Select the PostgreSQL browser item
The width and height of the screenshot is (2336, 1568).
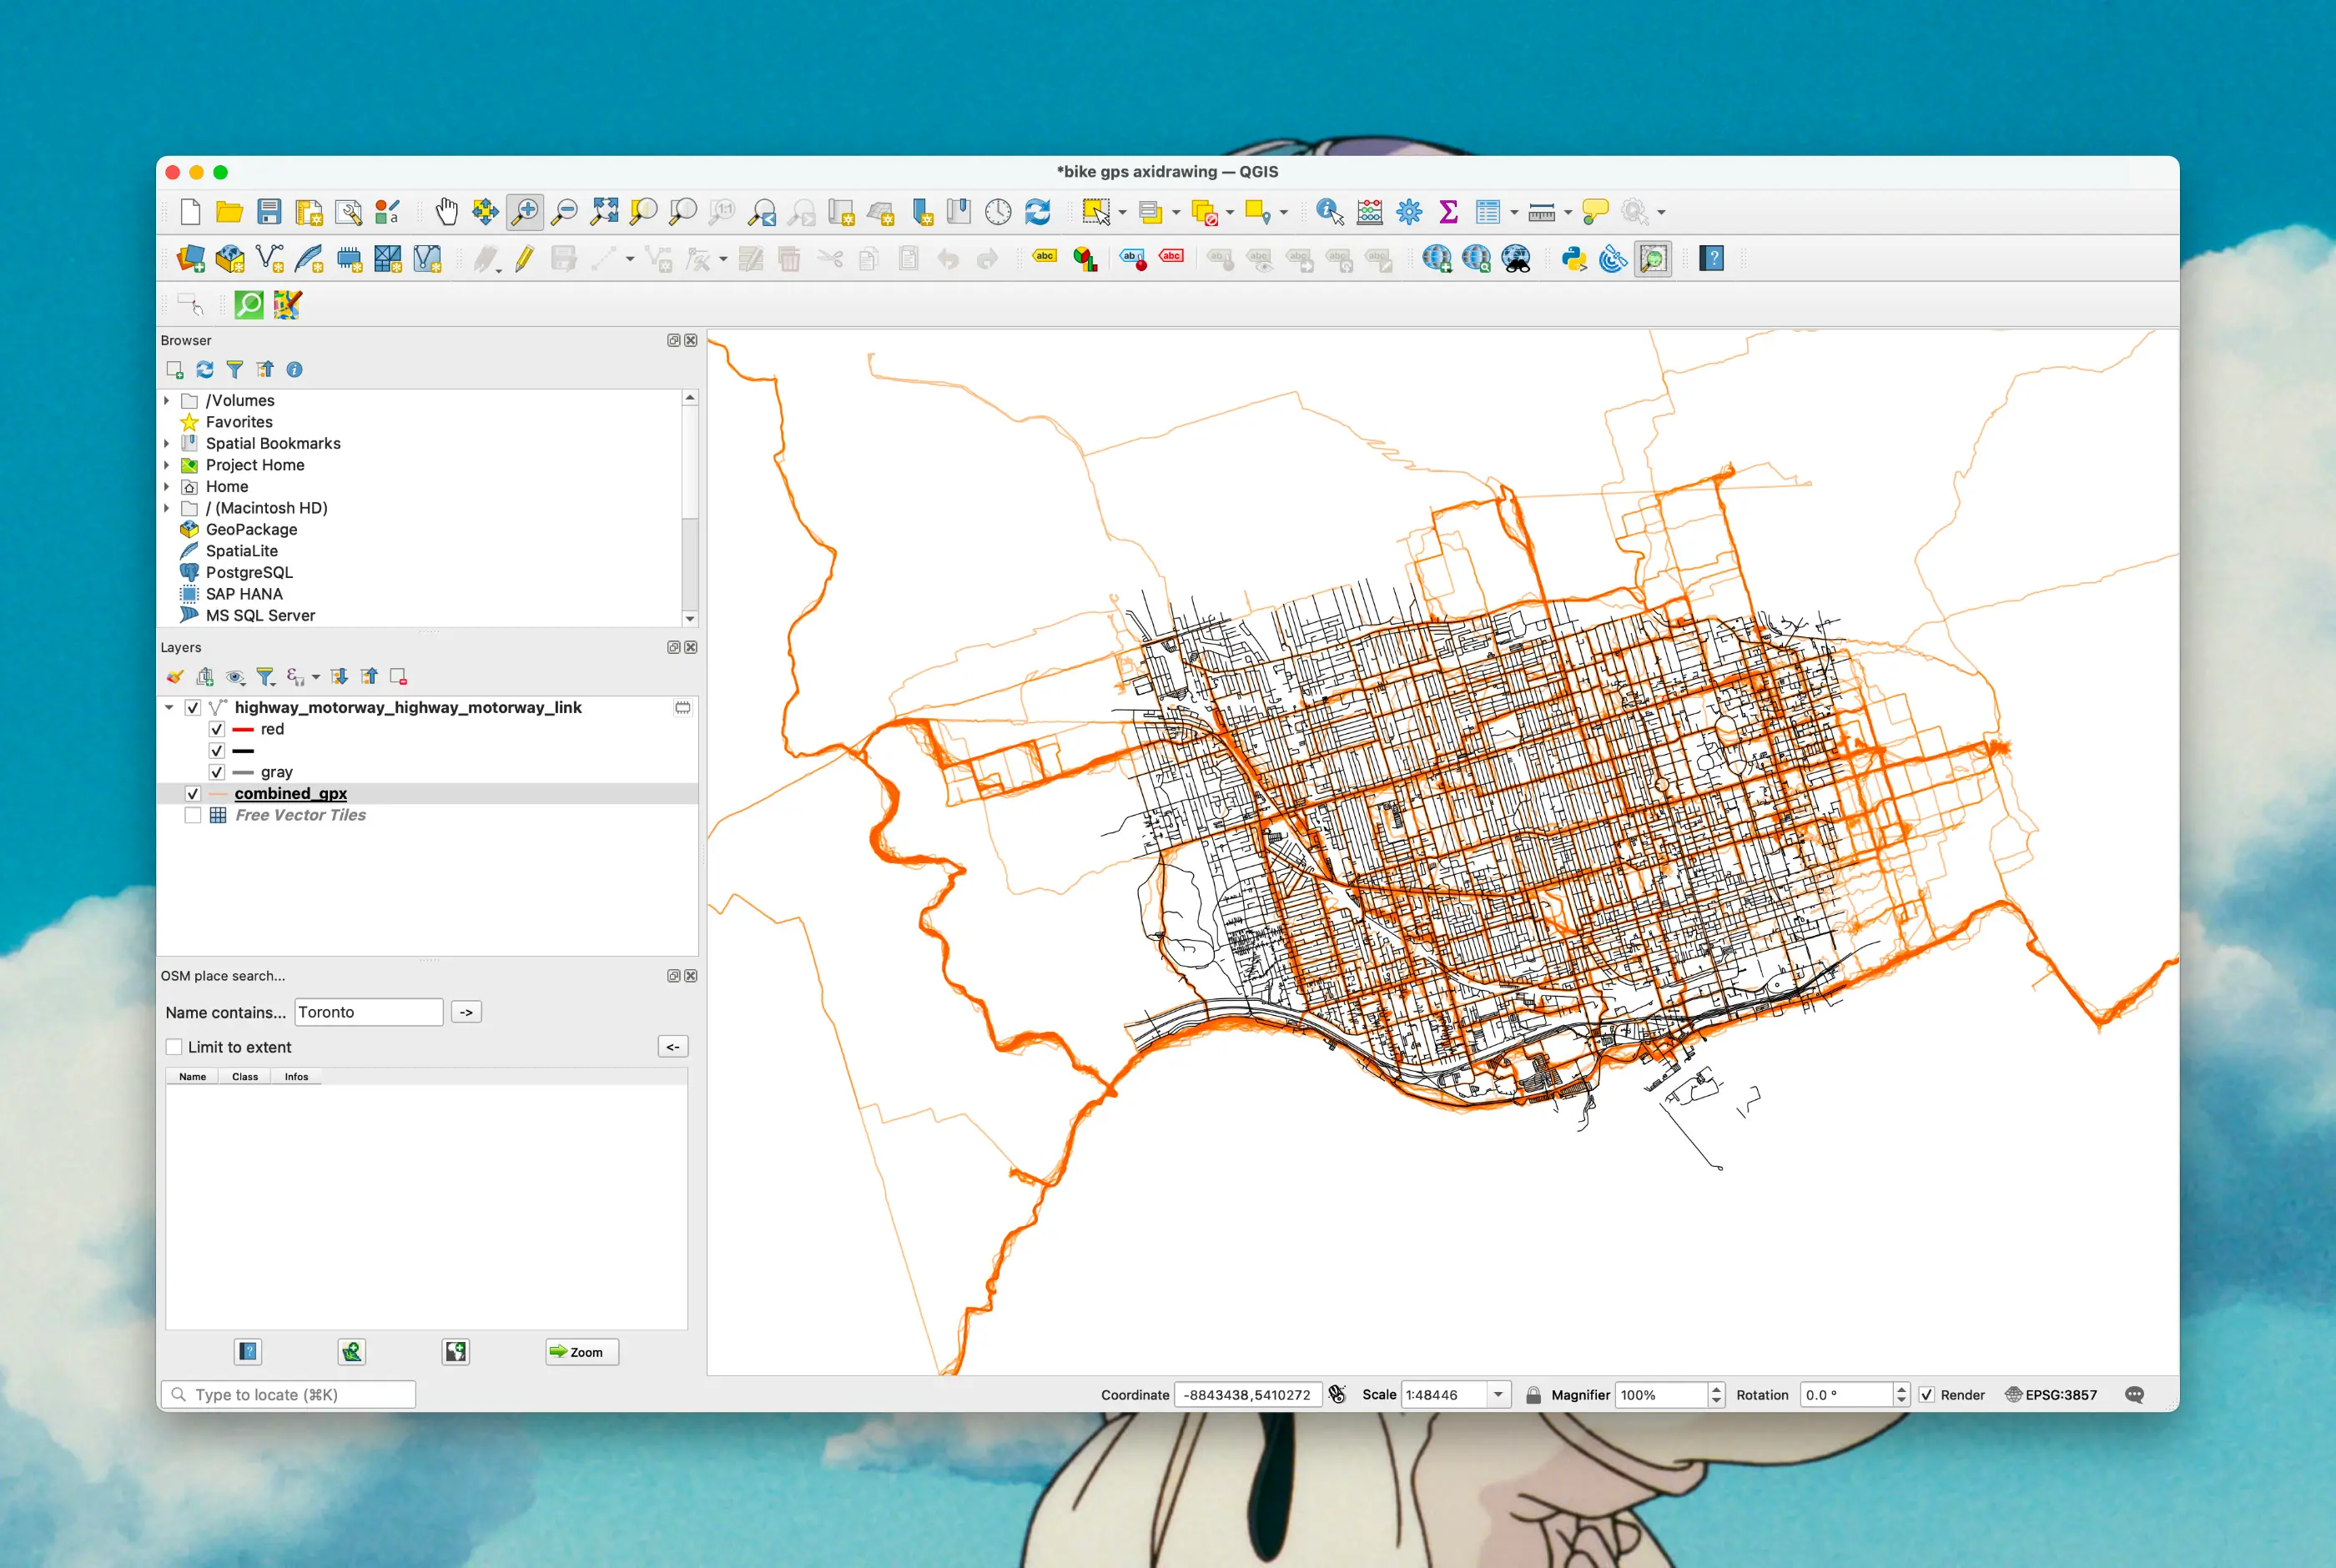point(249,572)
